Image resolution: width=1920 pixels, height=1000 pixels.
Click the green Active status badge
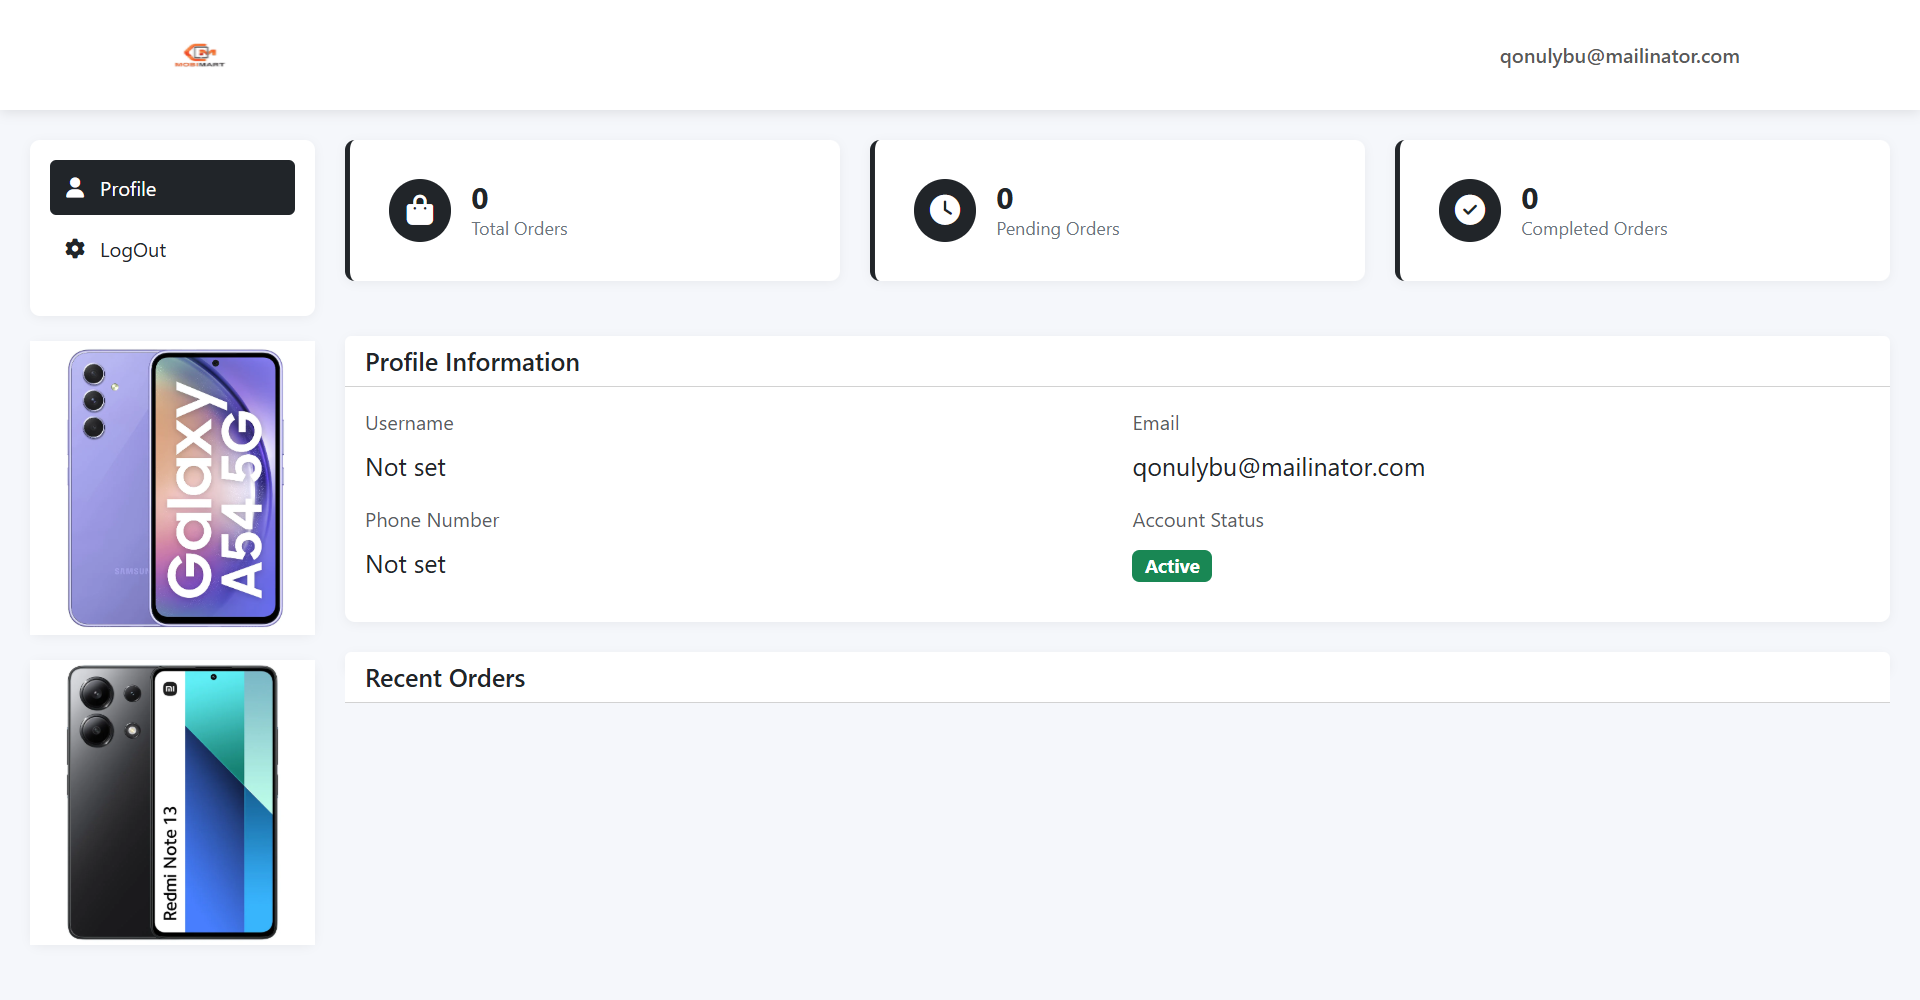pyautogui.click(x=1172, y=566)
